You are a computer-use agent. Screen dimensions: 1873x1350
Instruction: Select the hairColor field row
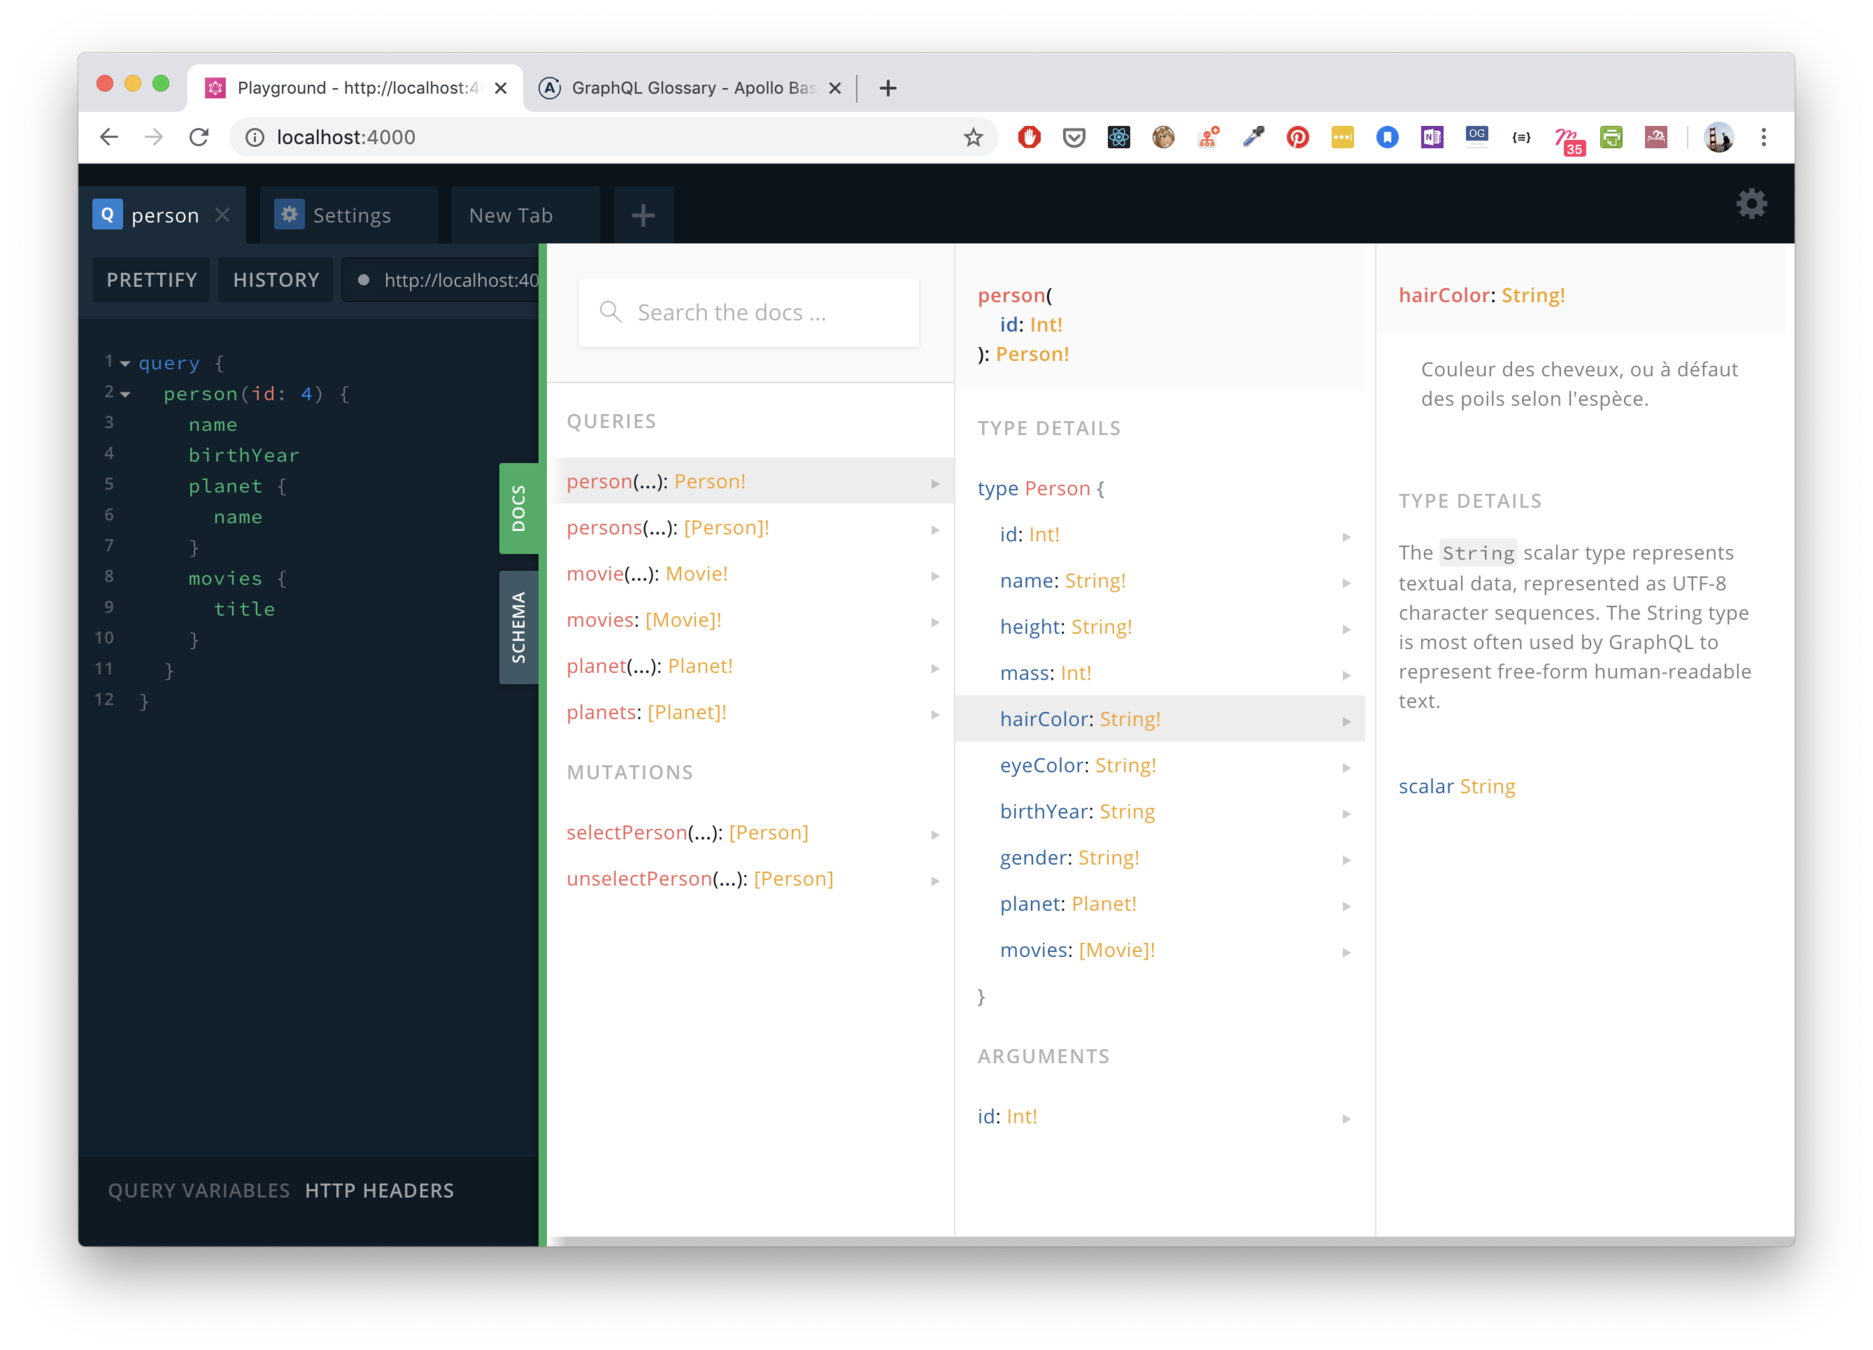coord(1160,719)
